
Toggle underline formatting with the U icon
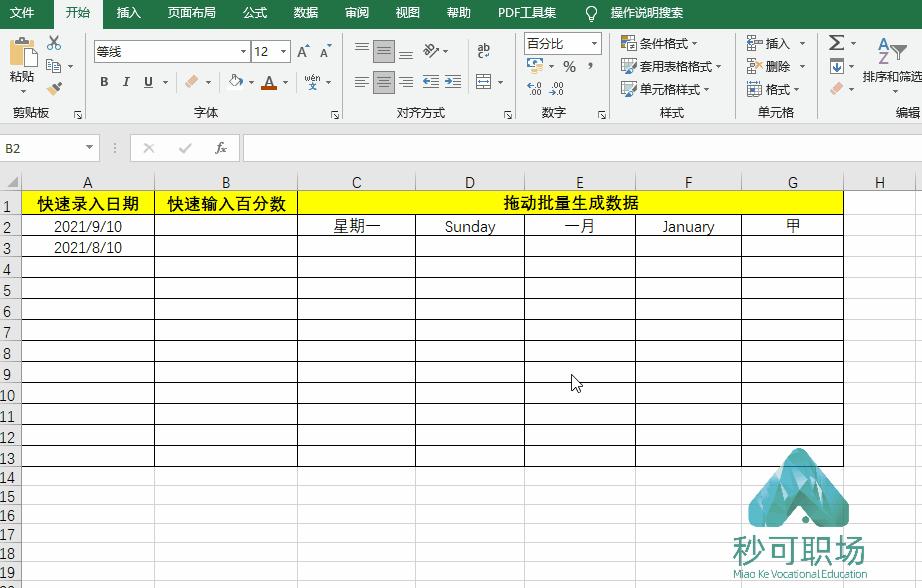tap(148, 82)
